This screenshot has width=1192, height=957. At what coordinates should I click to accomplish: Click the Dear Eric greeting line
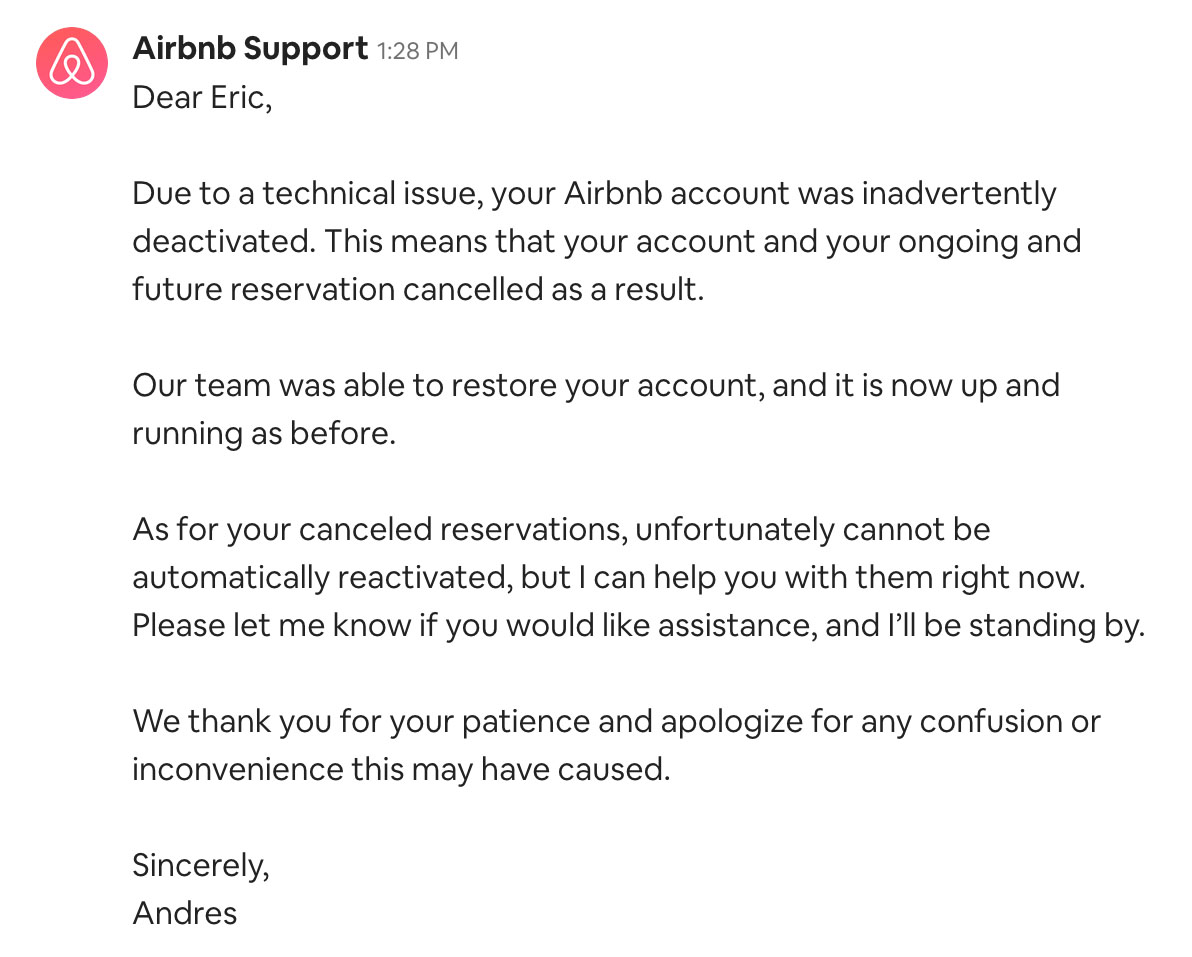coord(202,98)
